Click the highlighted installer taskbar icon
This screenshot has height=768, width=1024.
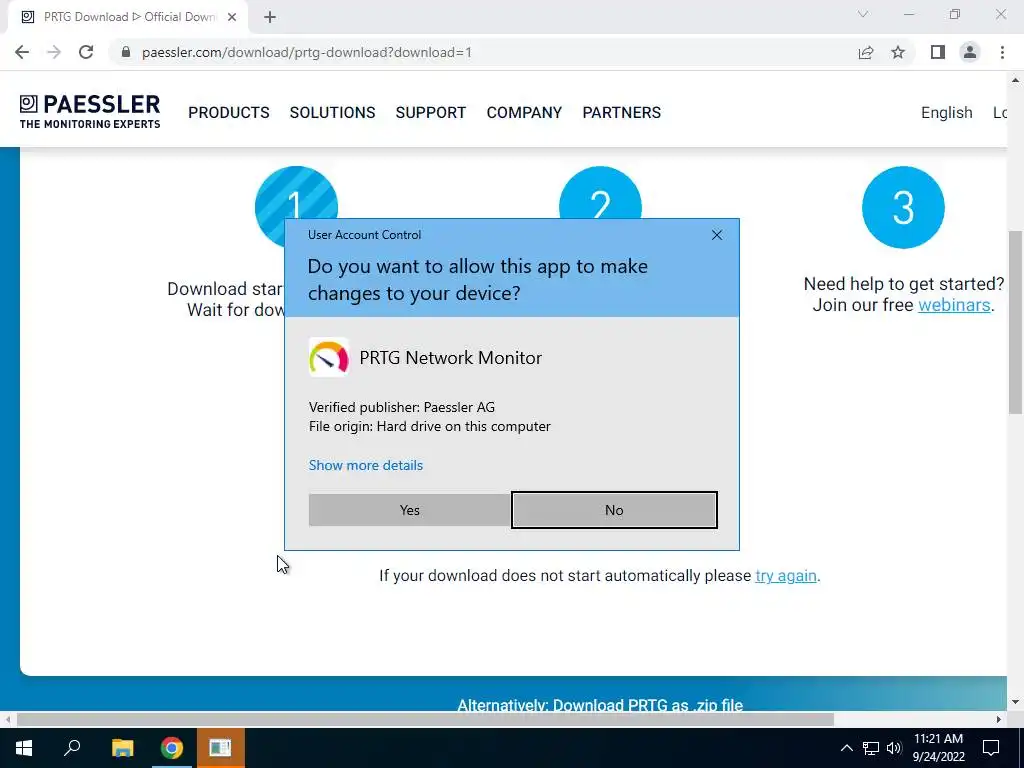click(x=221, y=748)
